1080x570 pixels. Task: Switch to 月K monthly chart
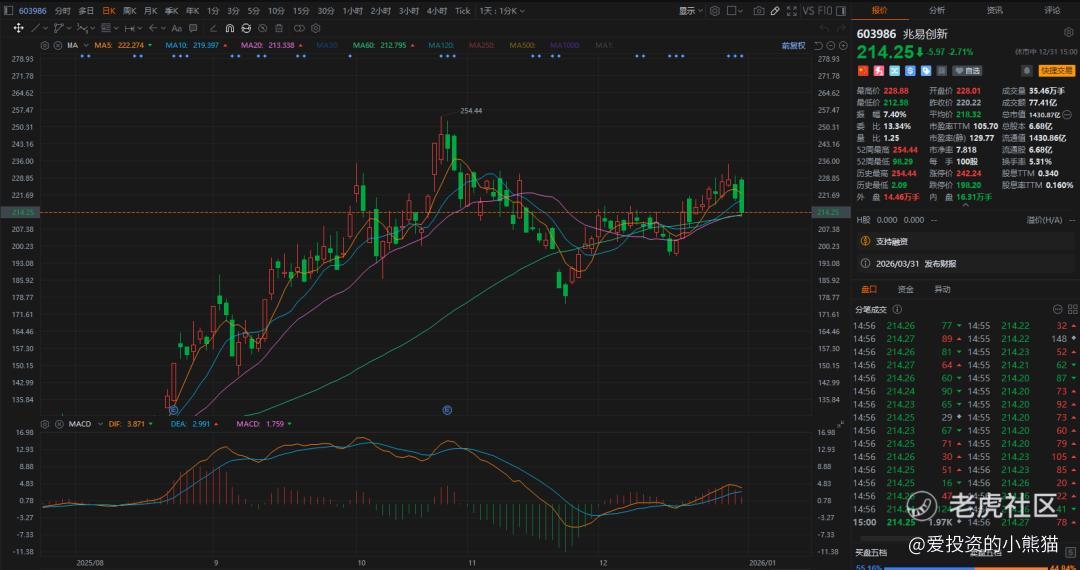point(150,11)
